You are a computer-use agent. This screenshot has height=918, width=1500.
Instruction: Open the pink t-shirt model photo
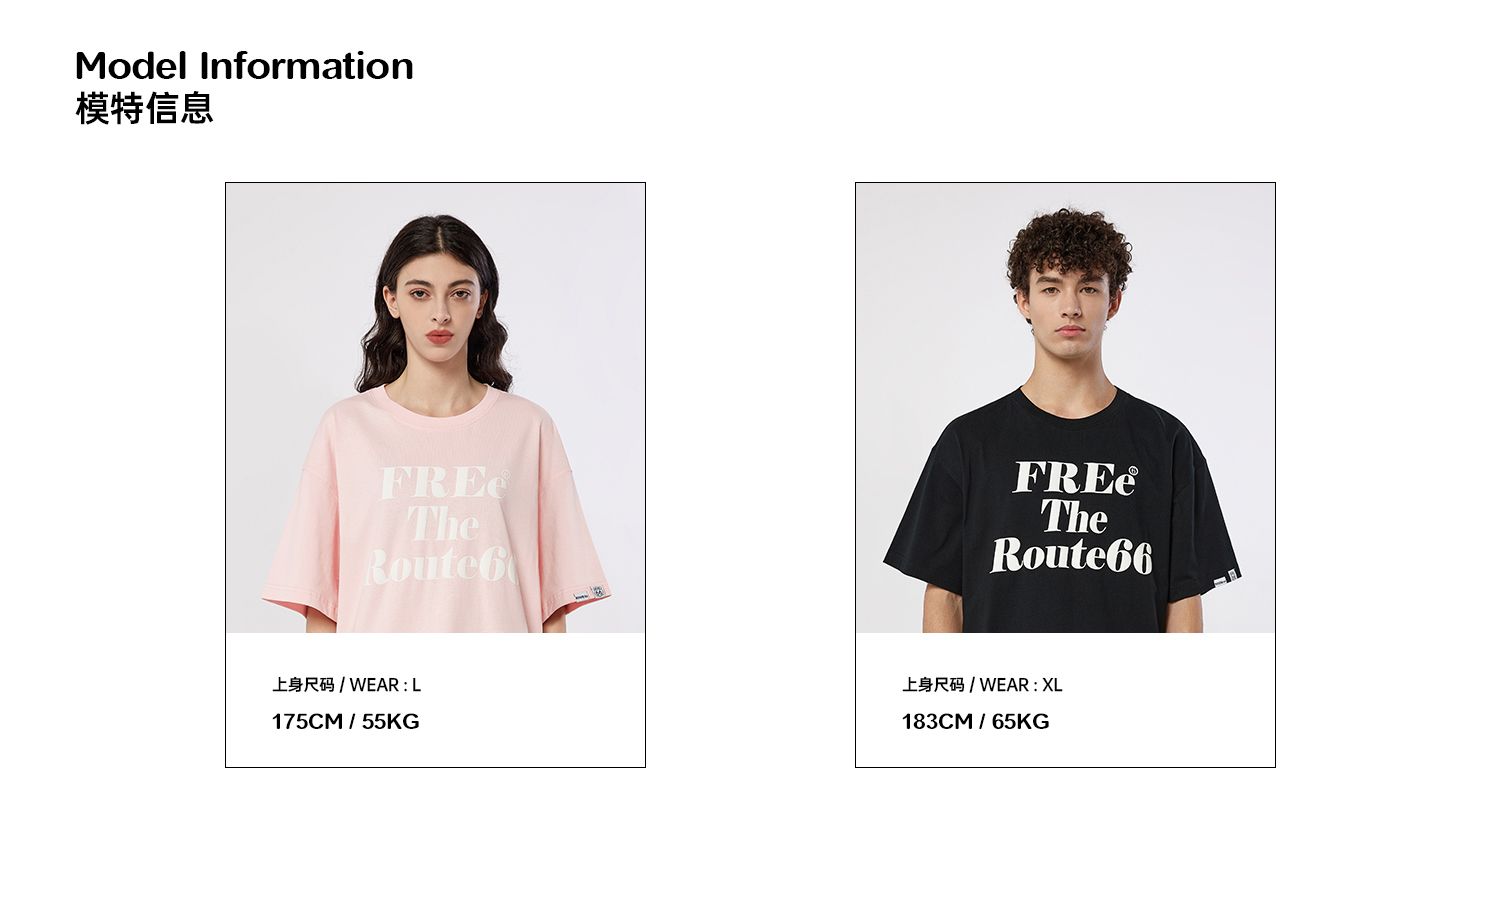[435, 408]
